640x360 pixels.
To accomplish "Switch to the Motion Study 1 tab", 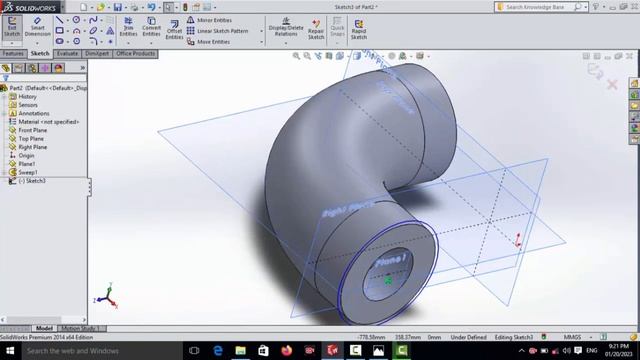I will [81, 328].
